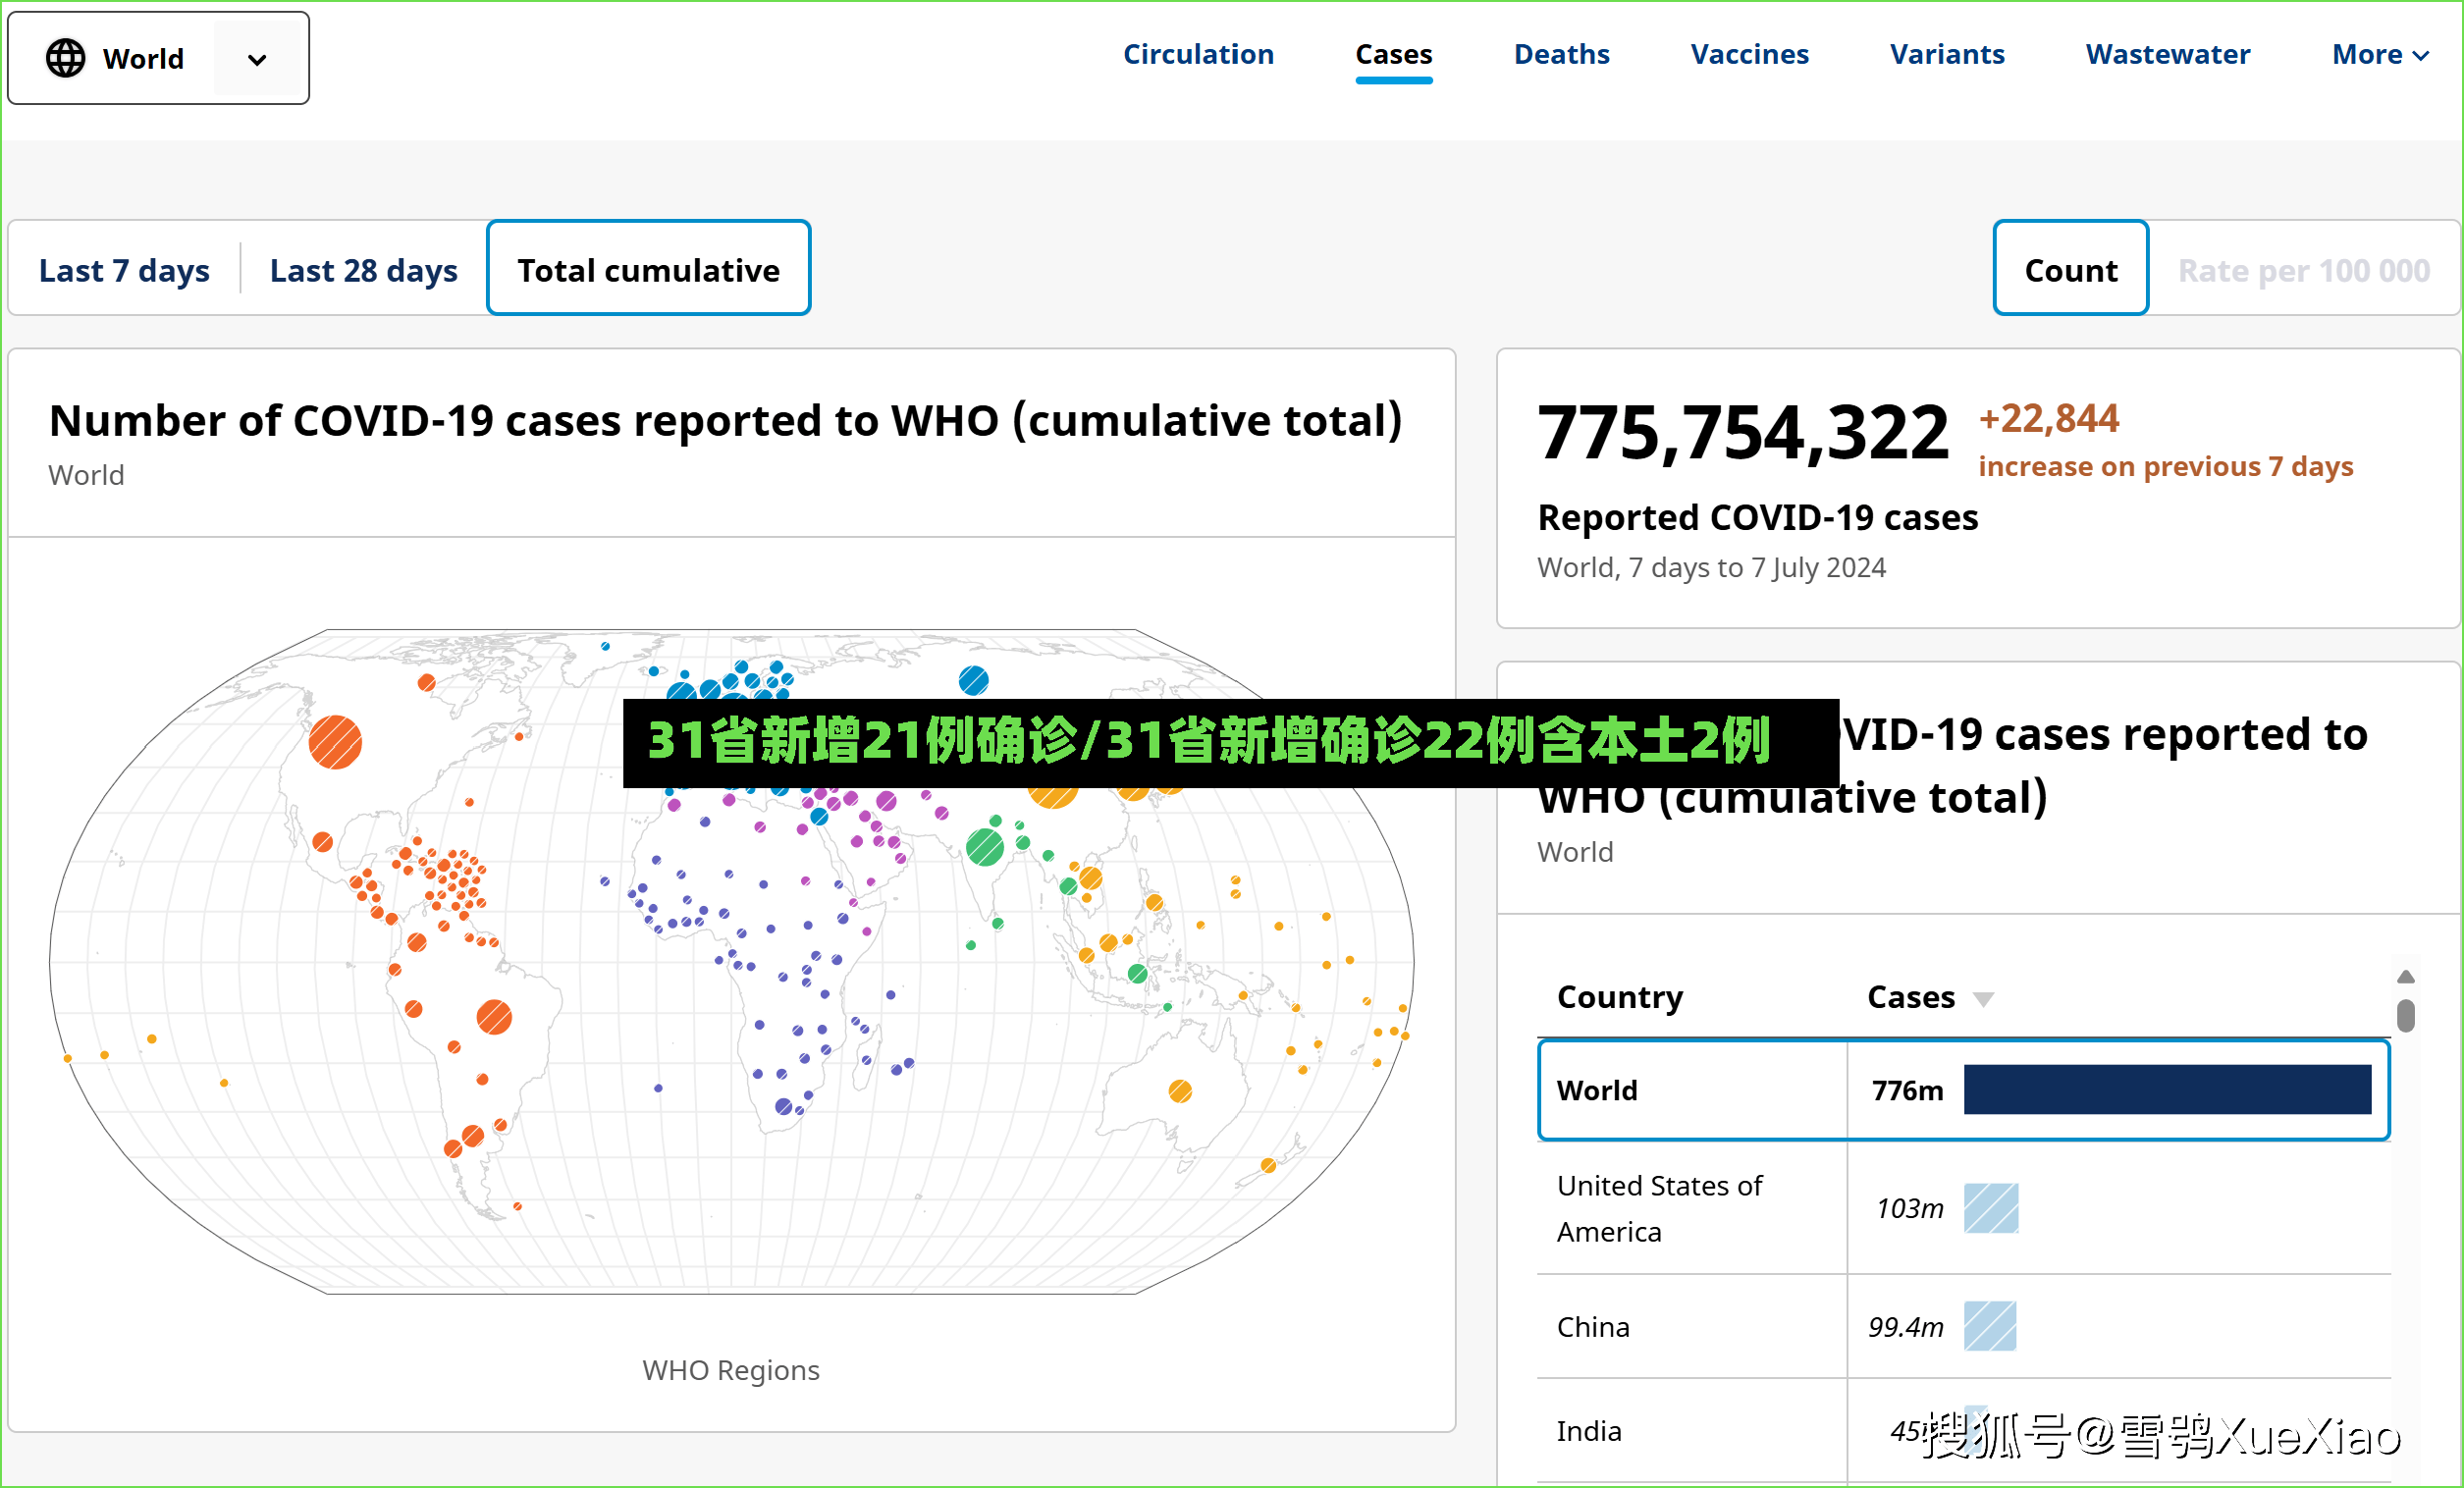Screen dimensions: 2464x1488
Task: Click the globe icon beside World
Action: coord(65,58)
